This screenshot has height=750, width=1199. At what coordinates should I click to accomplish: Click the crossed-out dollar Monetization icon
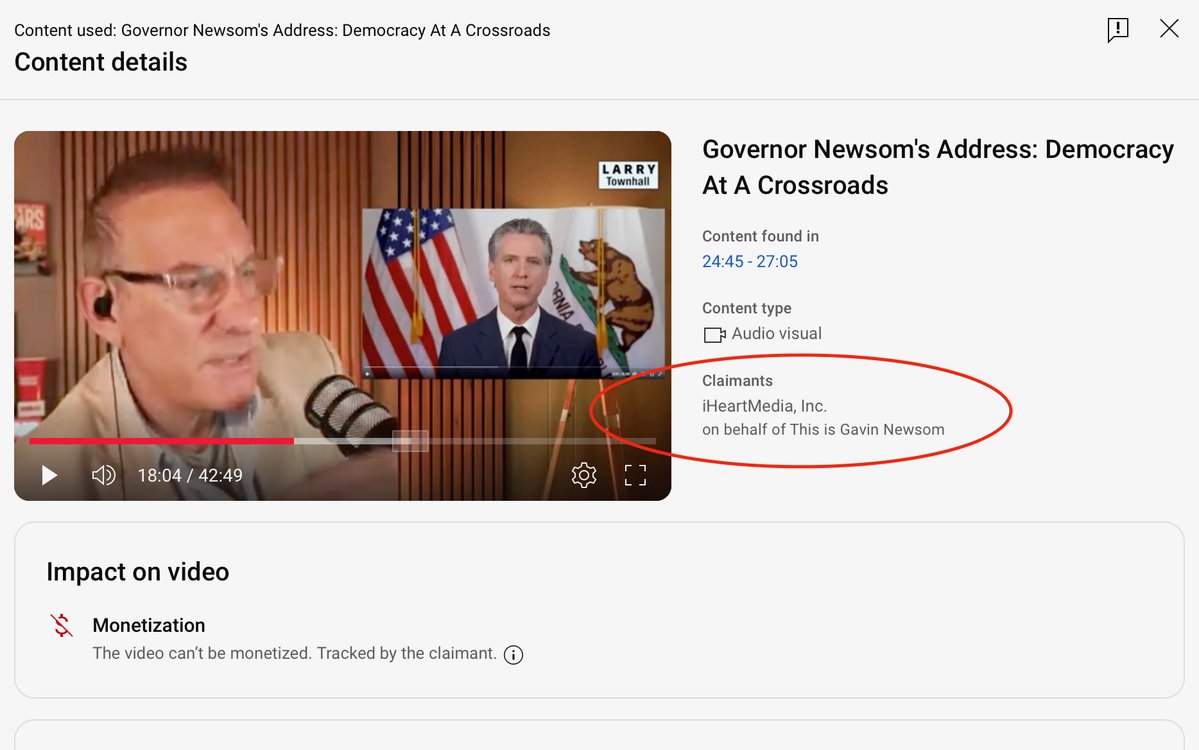[61, 625]
